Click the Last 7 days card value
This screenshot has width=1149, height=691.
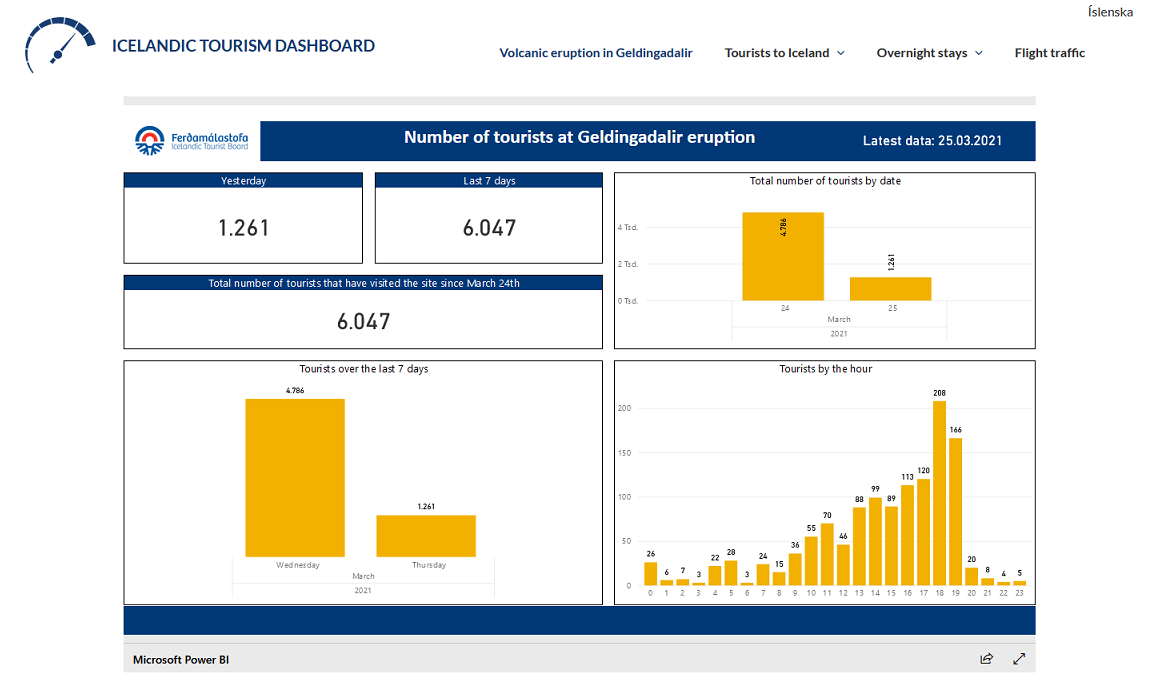(x=489, y=227)
